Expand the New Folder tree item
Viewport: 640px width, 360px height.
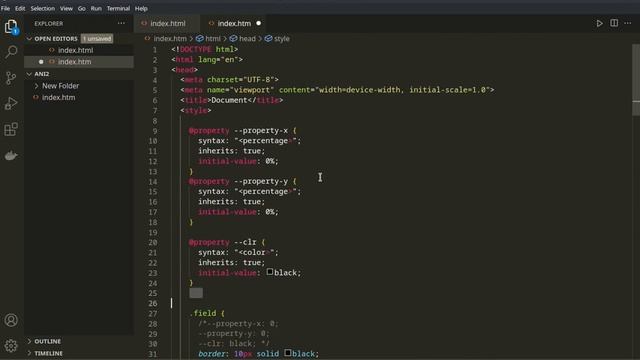36,86
